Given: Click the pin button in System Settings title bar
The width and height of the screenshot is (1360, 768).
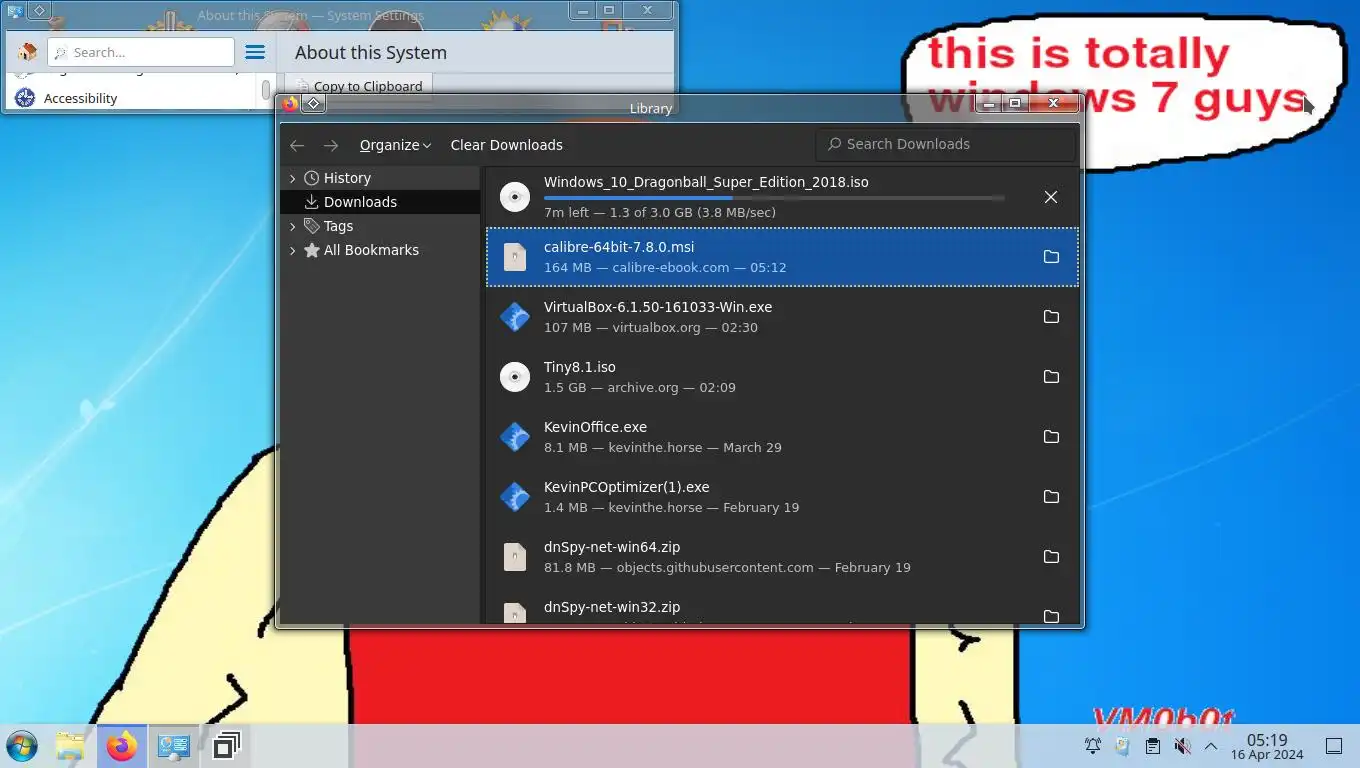Looking at the screenshot, I should point(38,10).
